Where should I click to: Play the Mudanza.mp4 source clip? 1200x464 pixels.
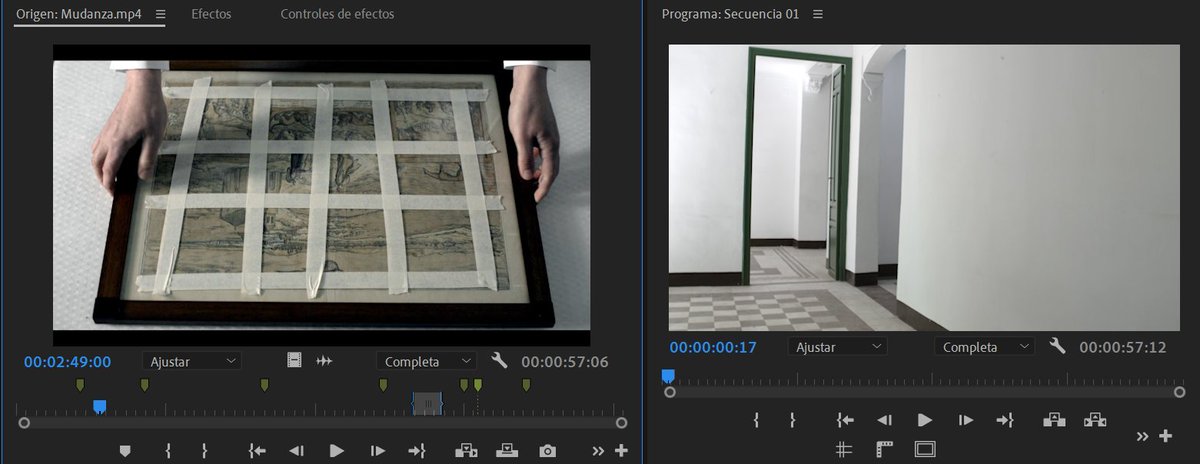[337, 451]
